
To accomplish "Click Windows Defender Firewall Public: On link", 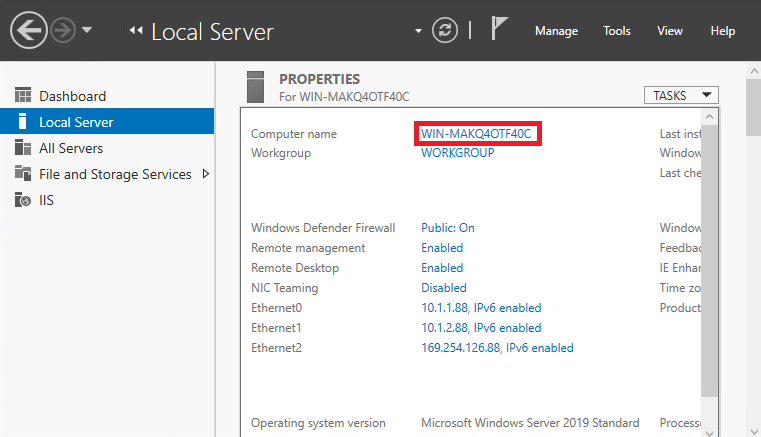I will (x=447, y=228).
